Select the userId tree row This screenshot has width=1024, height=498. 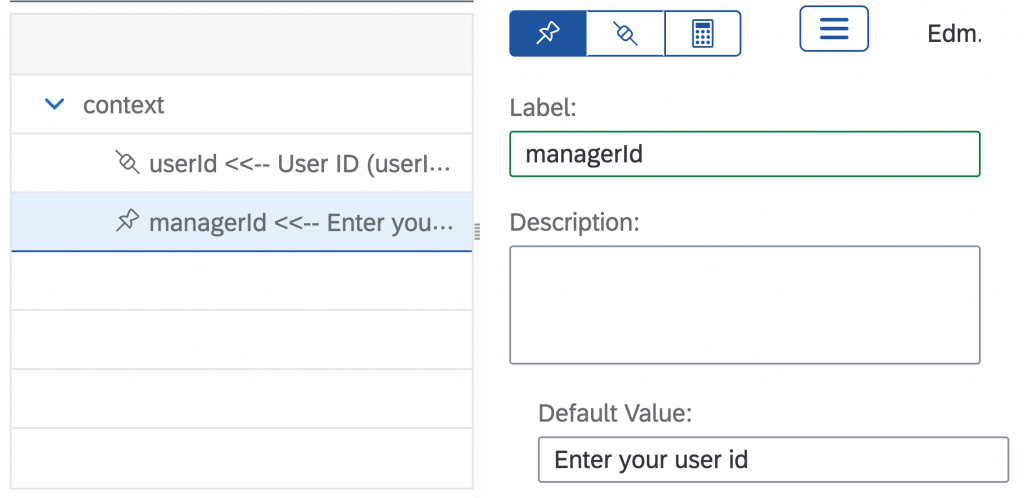tap(242, 163)
